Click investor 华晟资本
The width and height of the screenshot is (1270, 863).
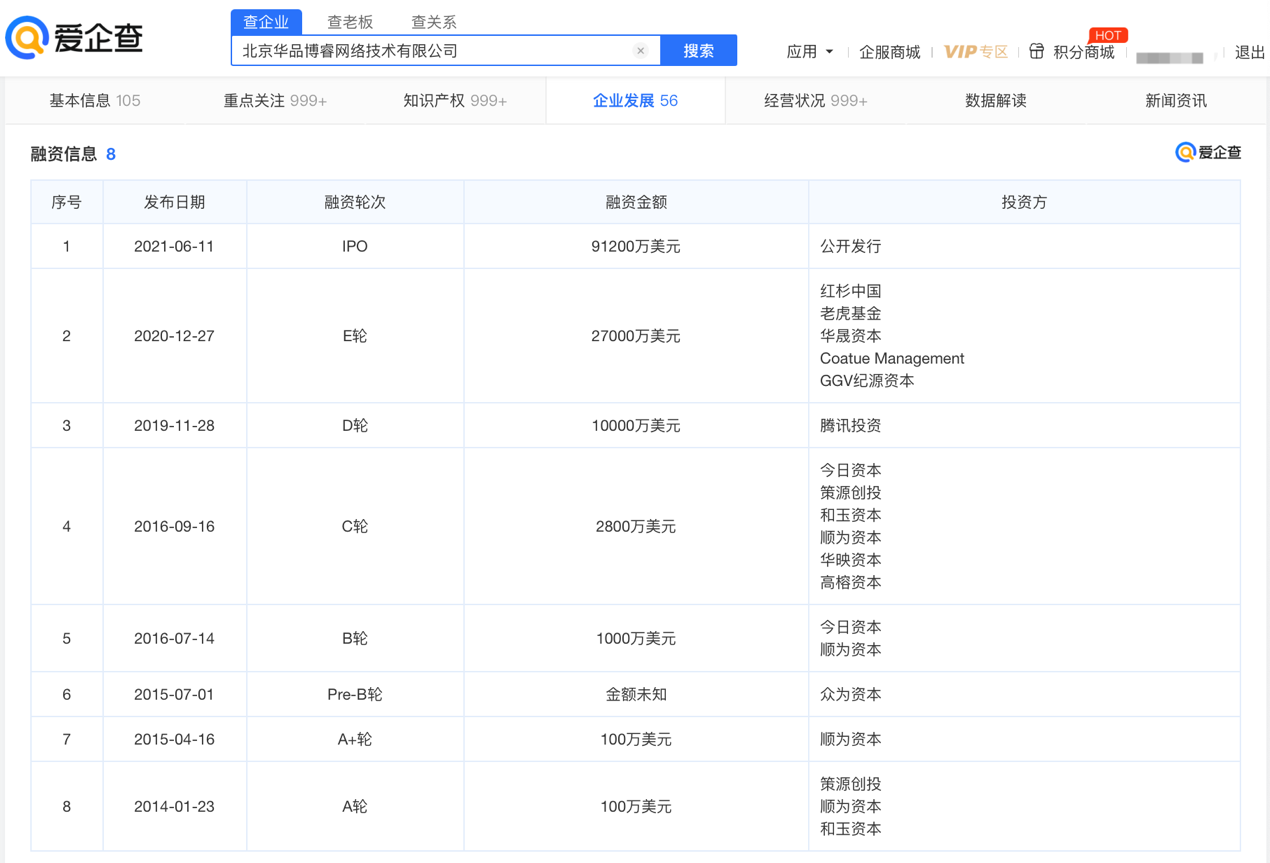(x=851, y=336)
